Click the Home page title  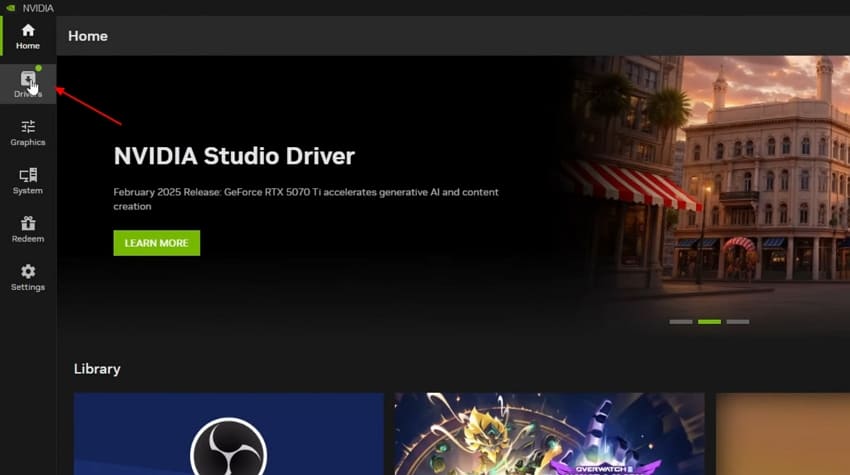[x=88, y=36]
